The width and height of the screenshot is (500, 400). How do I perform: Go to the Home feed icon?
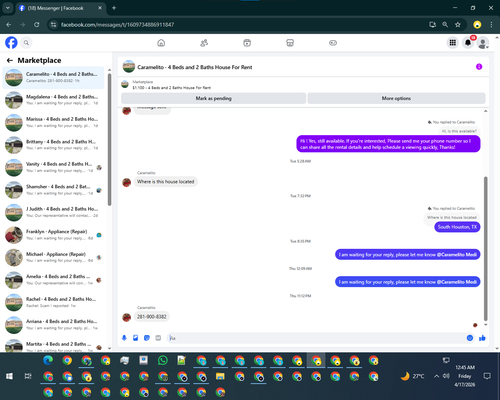click(x=161, y=43)
